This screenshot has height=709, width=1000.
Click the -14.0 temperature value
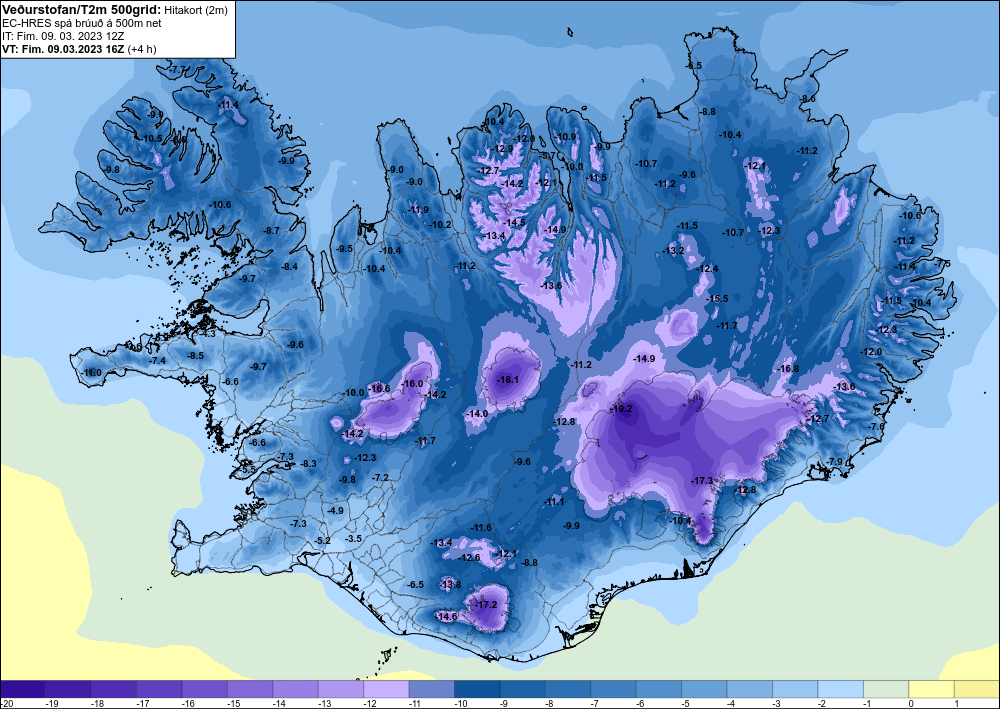pyautogui.click(x=477, y=414)
